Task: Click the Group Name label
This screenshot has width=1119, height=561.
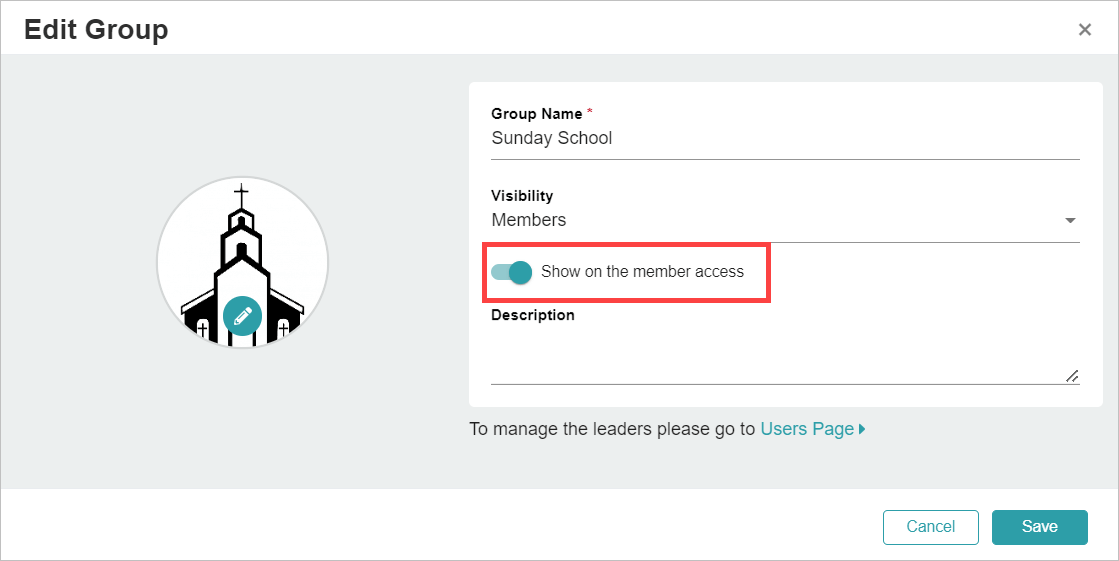Action: 537,113
